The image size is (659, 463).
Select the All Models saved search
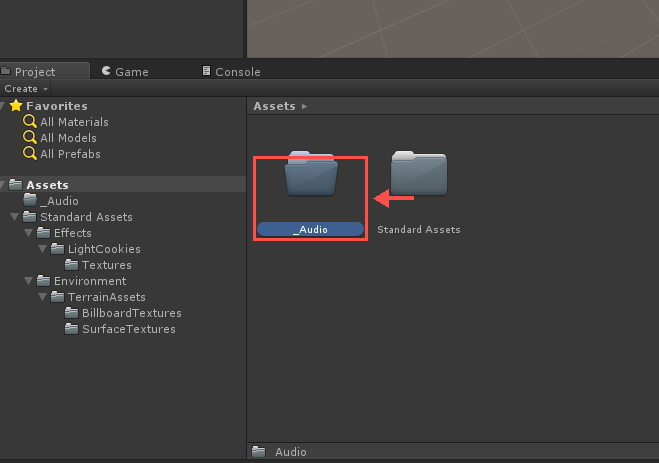pyautogui.click(x=69, y=138)
